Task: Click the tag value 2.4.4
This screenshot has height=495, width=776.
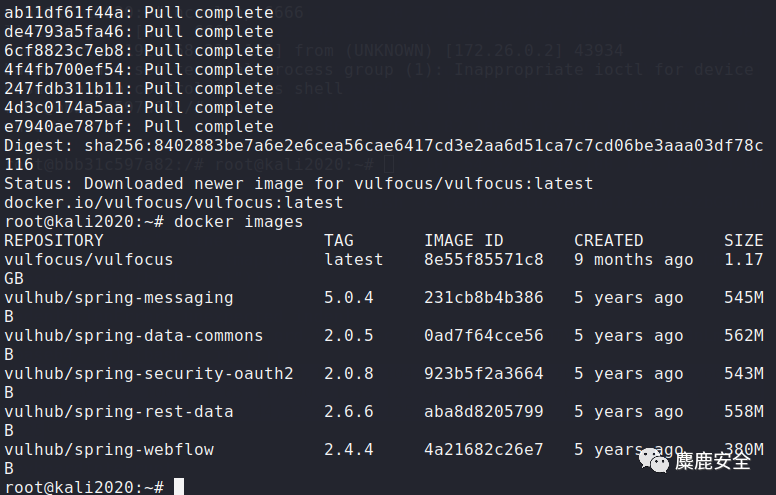Action: point(349,450)
